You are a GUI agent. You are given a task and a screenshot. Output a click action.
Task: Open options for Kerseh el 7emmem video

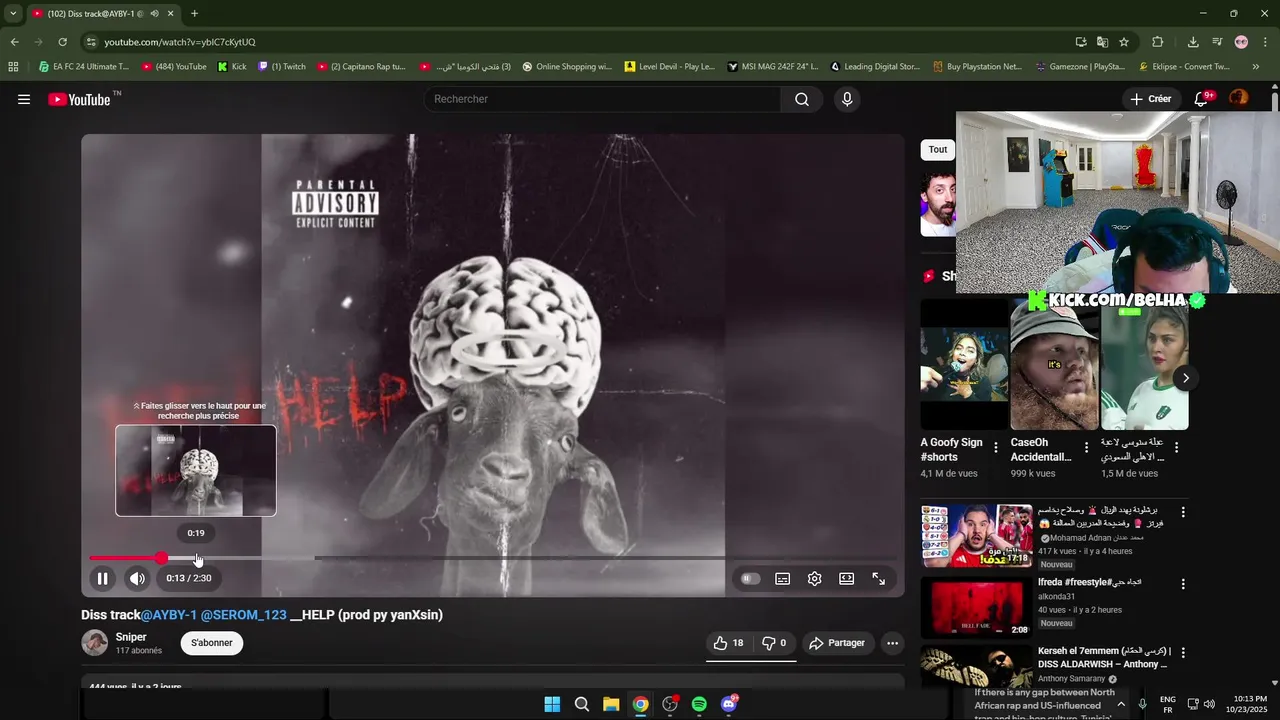coord(1183,653)
